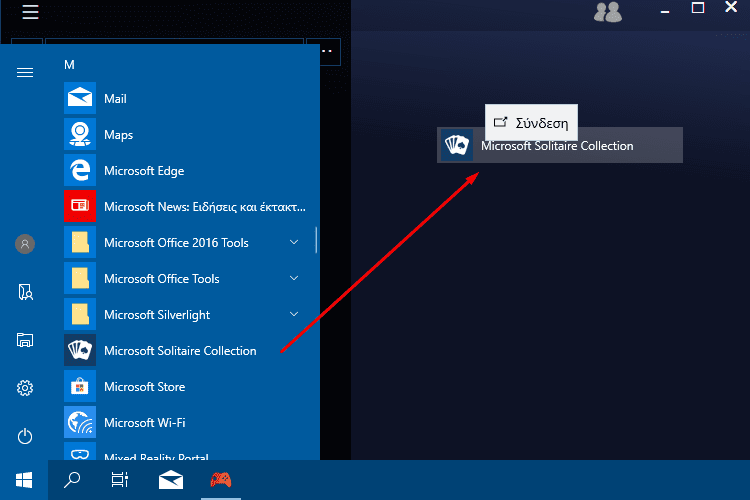This screenshot has width=750, height=500.
Task: Click the Mixed Reality Portal headset icon
Action: [80, 451]
